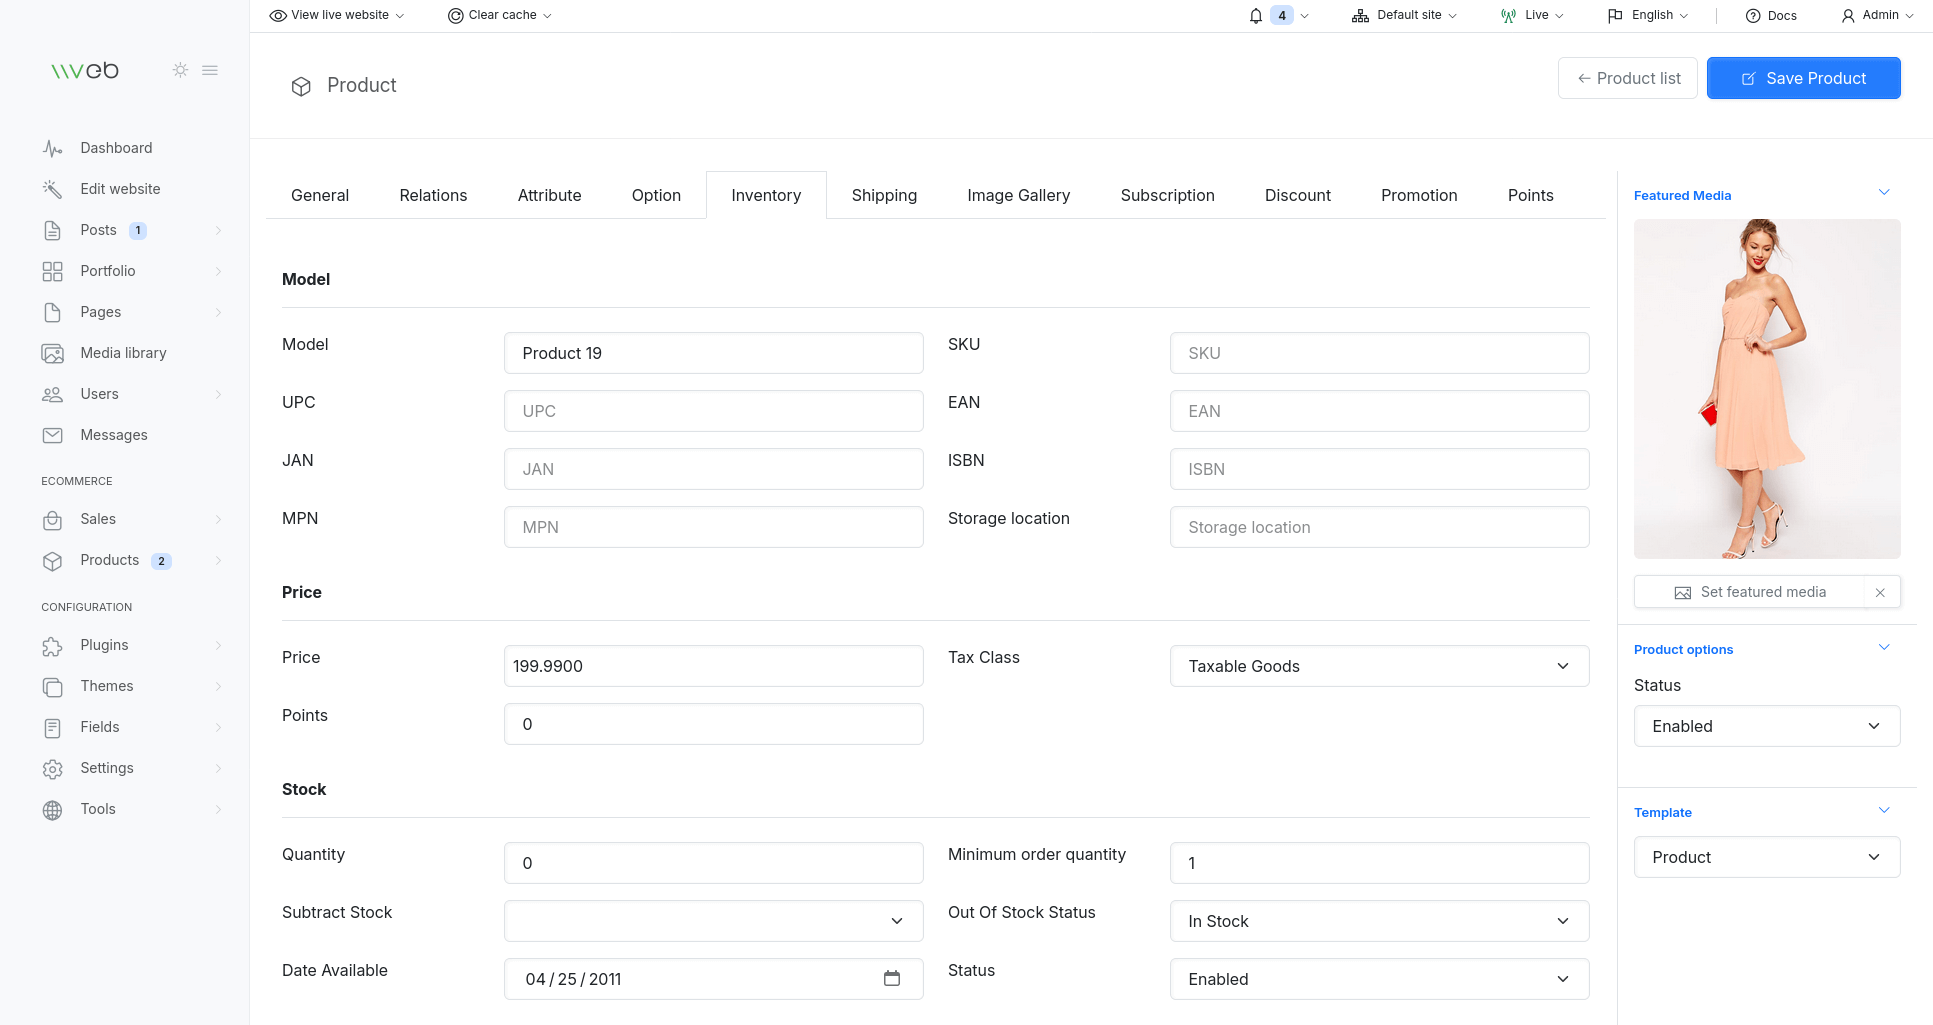Select the Edit website wrench icon

pos(52,188)
